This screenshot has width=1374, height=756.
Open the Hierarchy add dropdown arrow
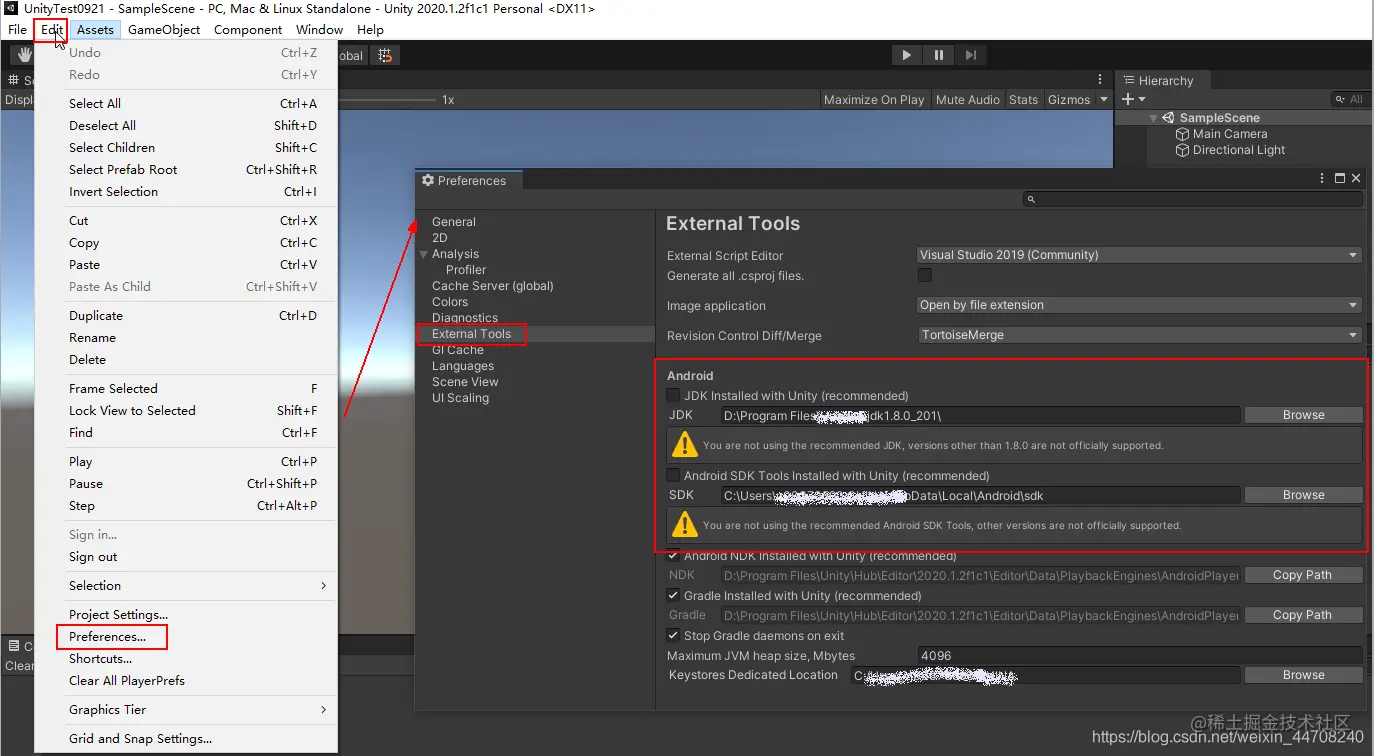click(x=1142, y=99)
